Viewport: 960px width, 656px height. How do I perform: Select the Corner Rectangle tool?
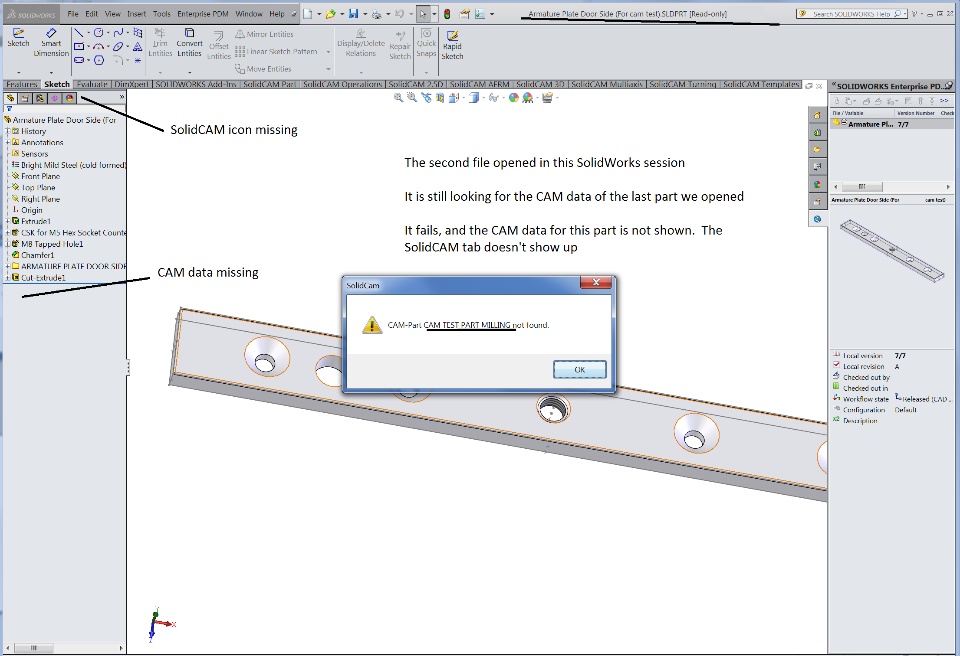79,47
